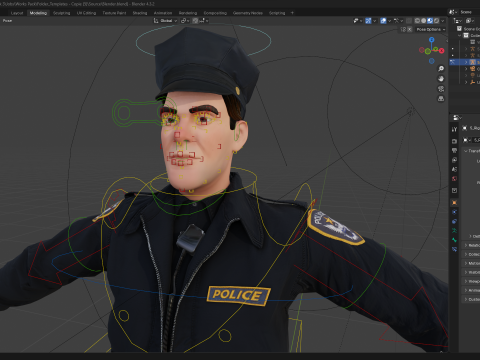The image size is (480, 360).
Task: Open the Rendering workspace tab
Action: 188,13
